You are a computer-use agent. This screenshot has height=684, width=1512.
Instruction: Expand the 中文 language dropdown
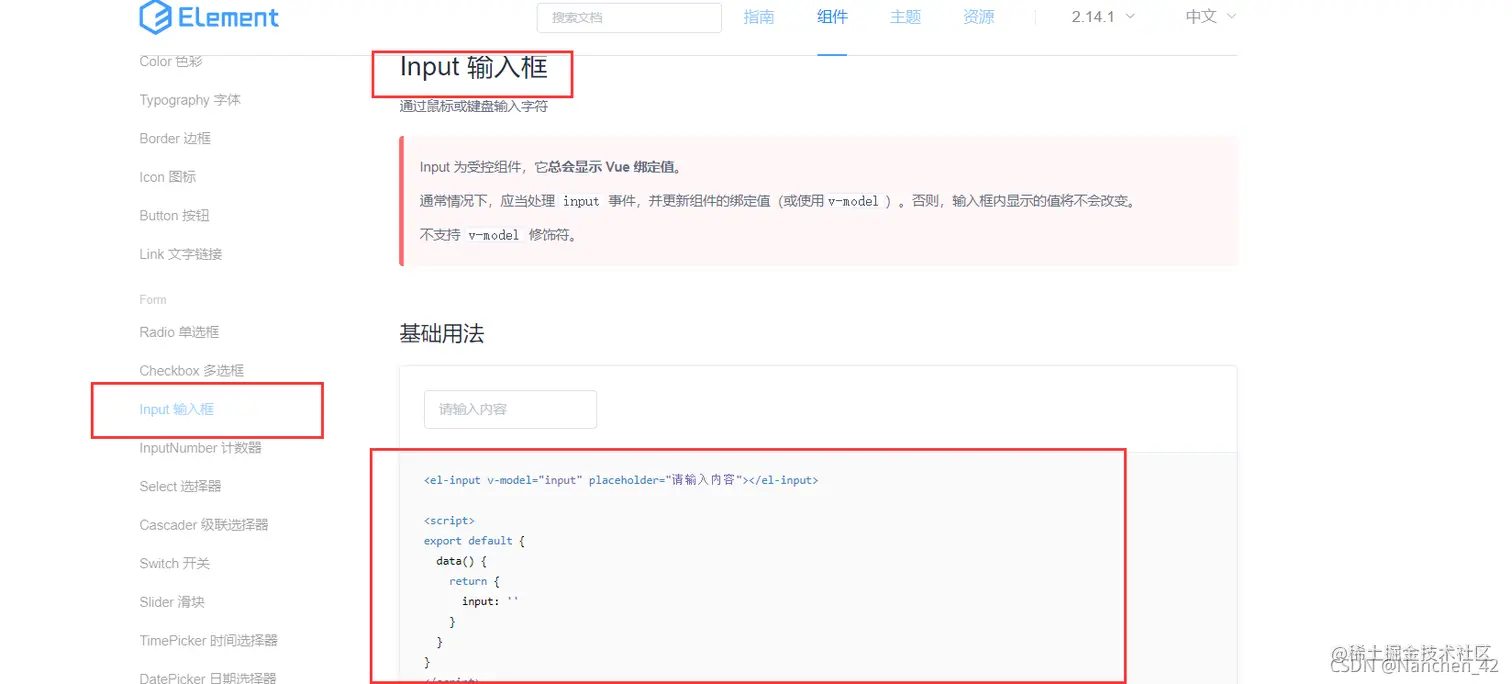1211,17
